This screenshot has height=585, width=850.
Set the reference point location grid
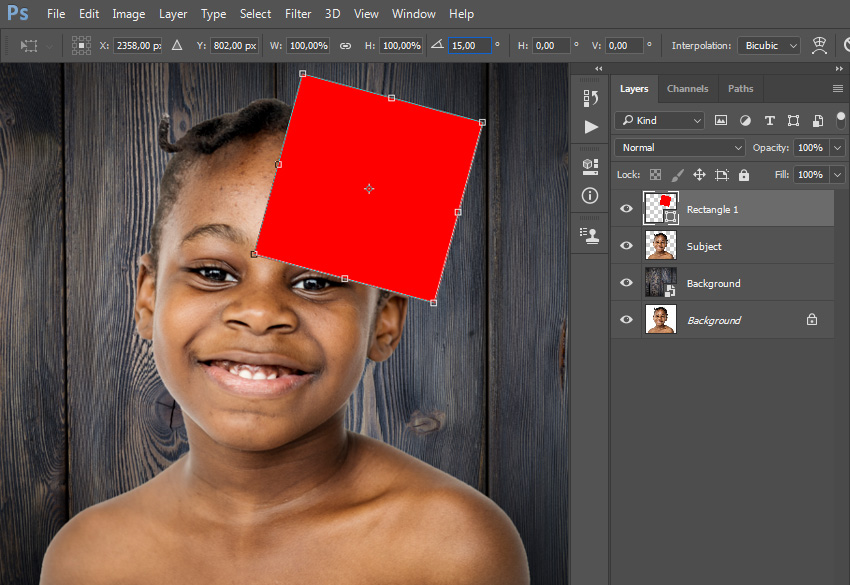[81, 46]
